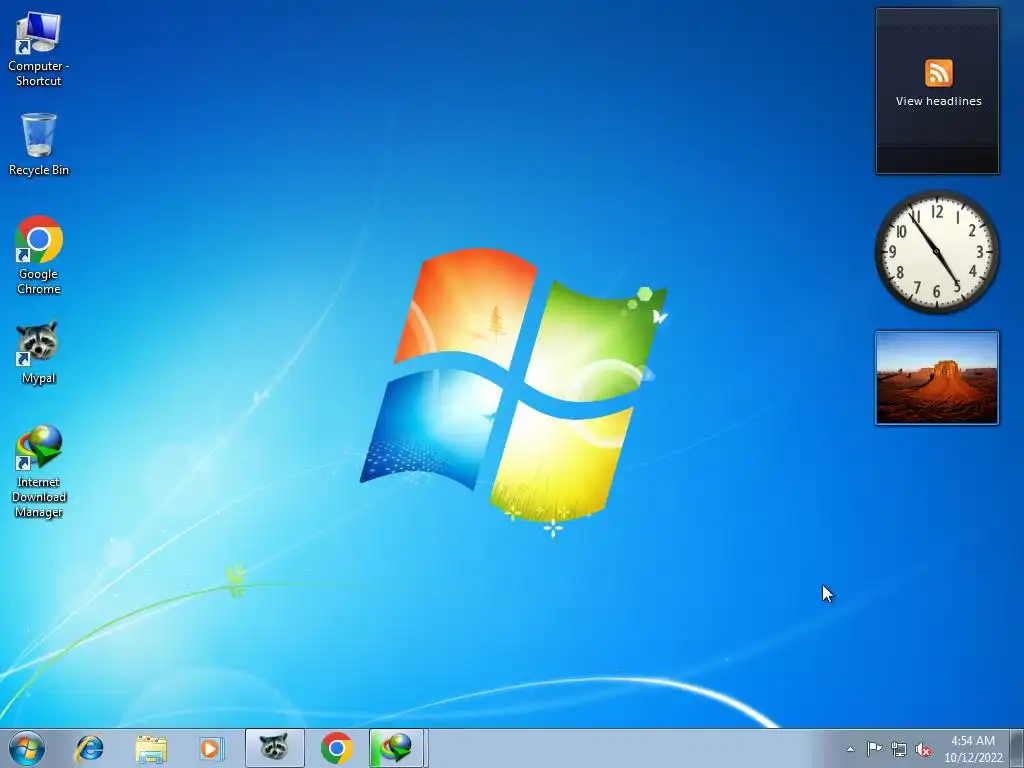Show hidden system tray icons arrow
Screen dimensions: 1024x768
(850, 749)
